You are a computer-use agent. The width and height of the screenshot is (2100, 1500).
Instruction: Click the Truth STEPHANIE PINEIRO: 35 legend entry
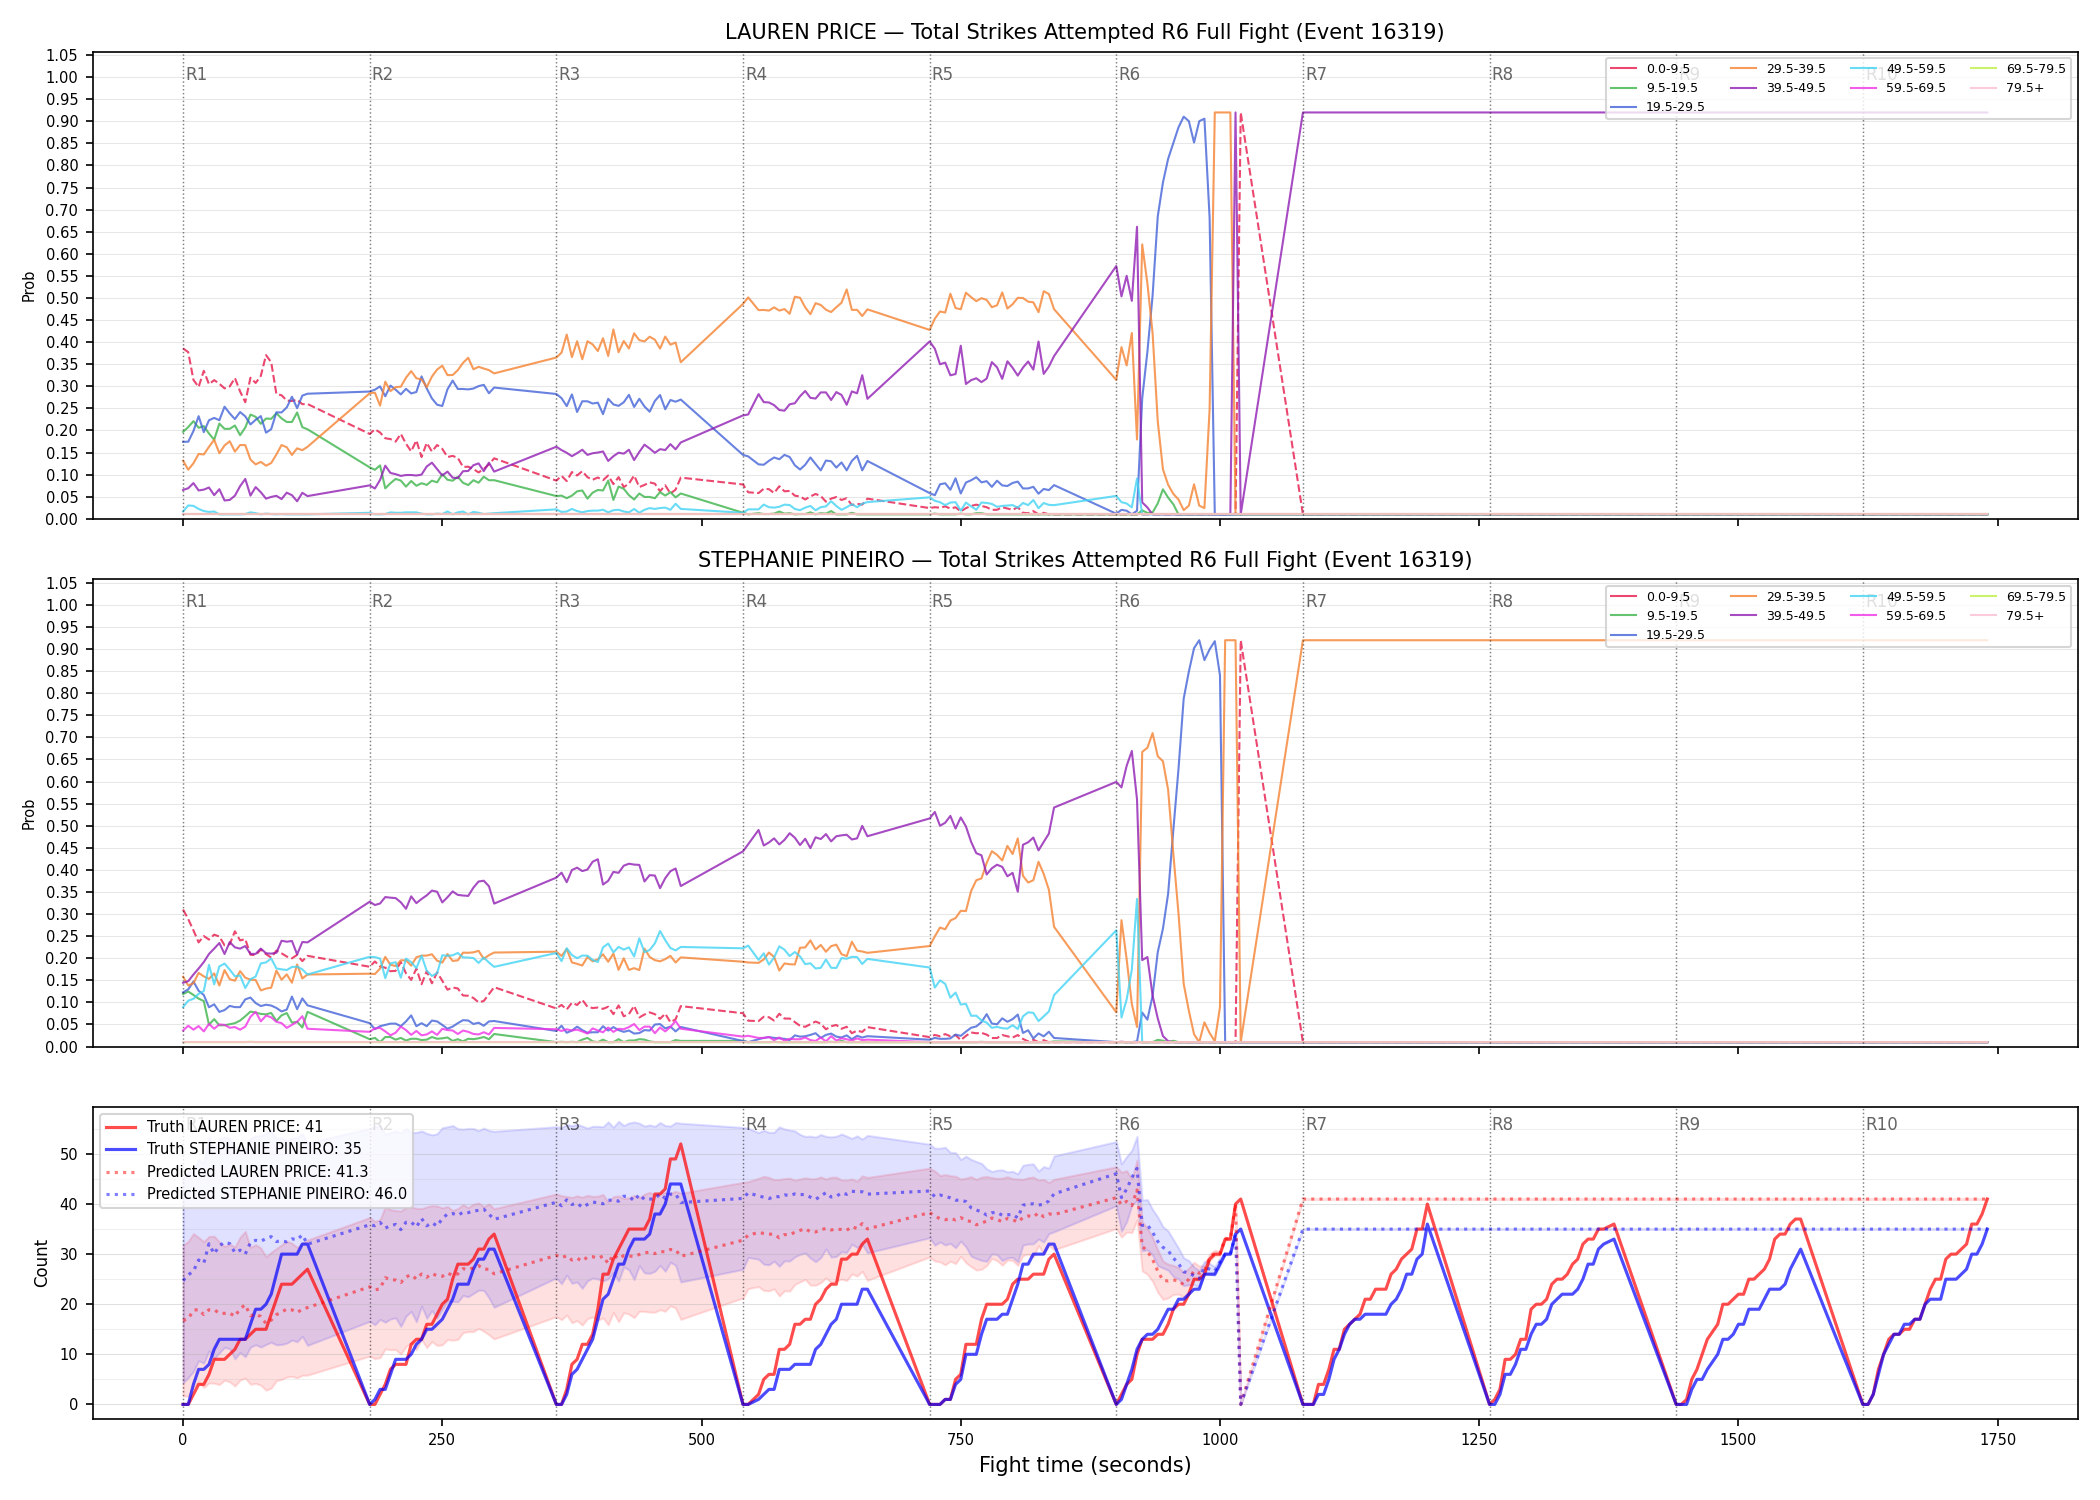point(233,1148)
